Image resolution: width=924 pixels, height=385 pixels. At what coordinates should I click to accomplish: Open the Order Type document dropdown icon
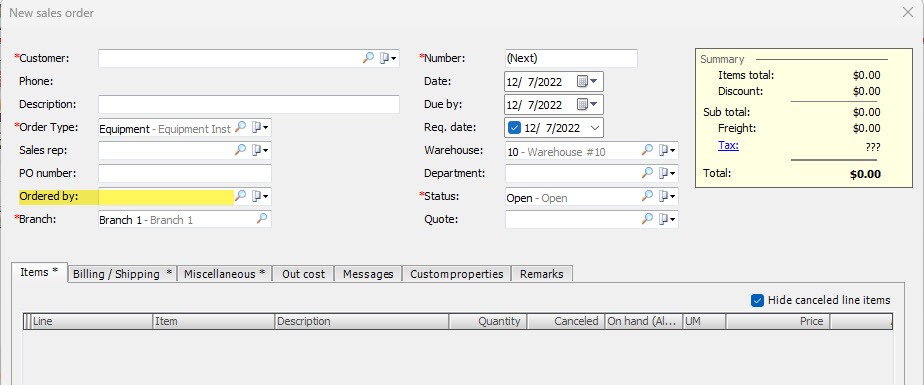(x=260, y=127)
